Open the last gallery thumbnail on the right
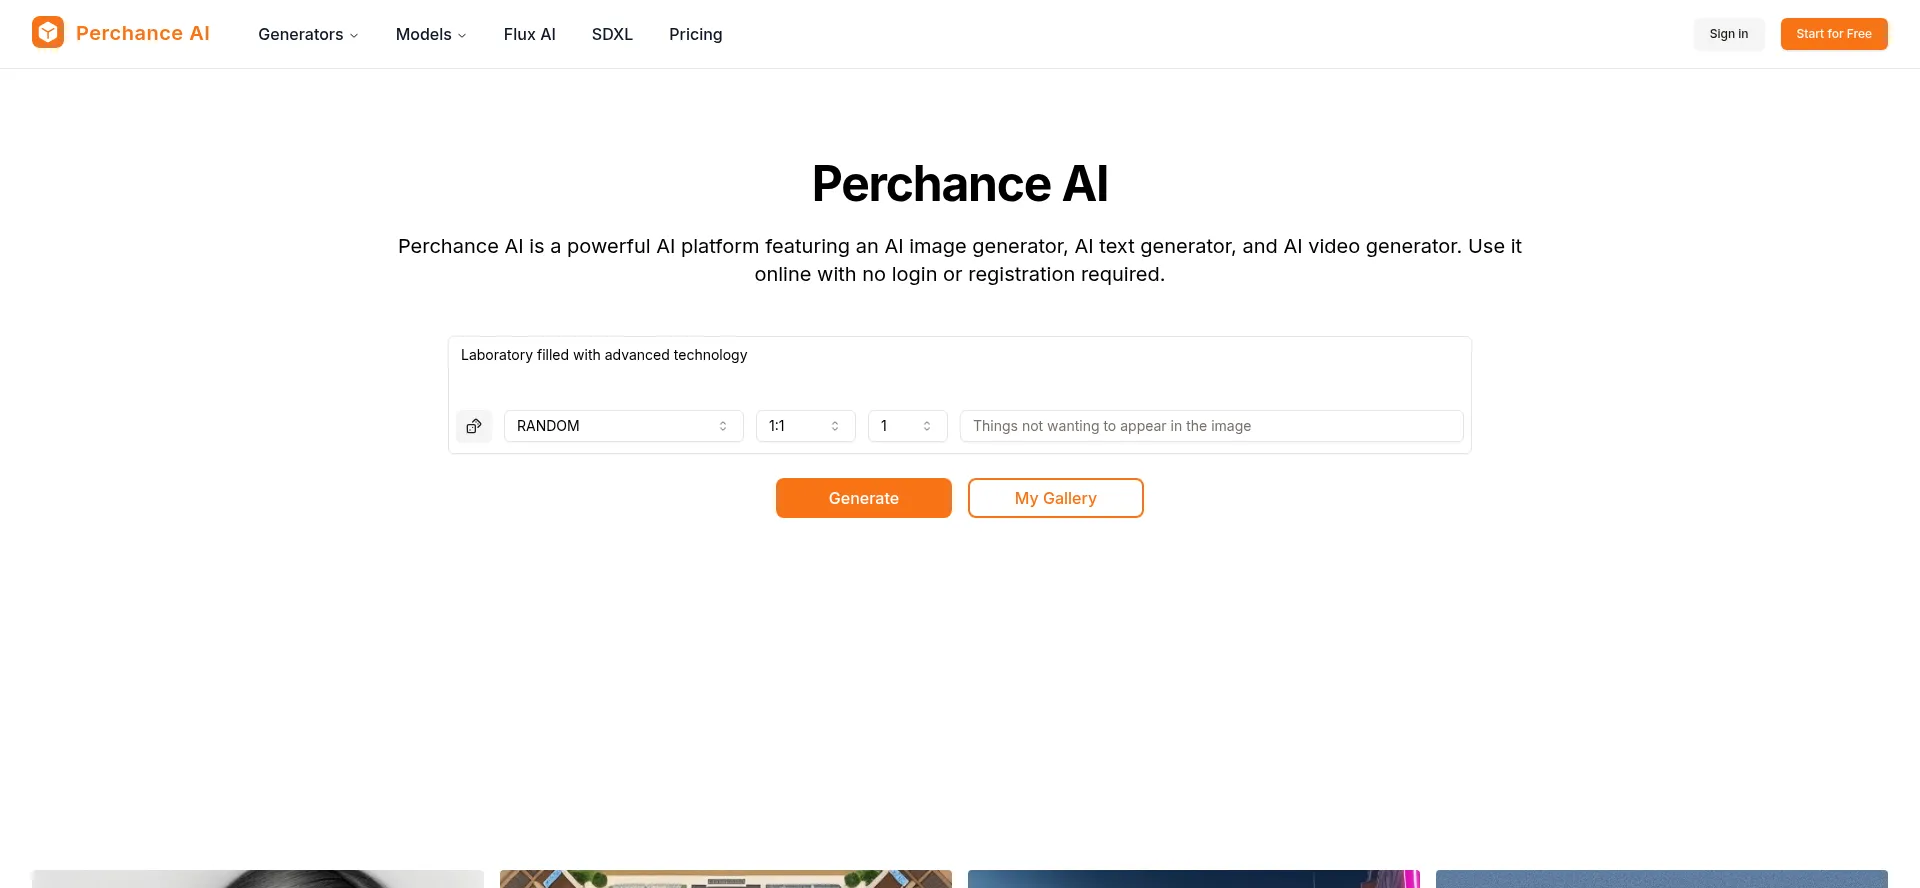The height and width of the screenshot is (888, 1920). (x=1661, y=878)
